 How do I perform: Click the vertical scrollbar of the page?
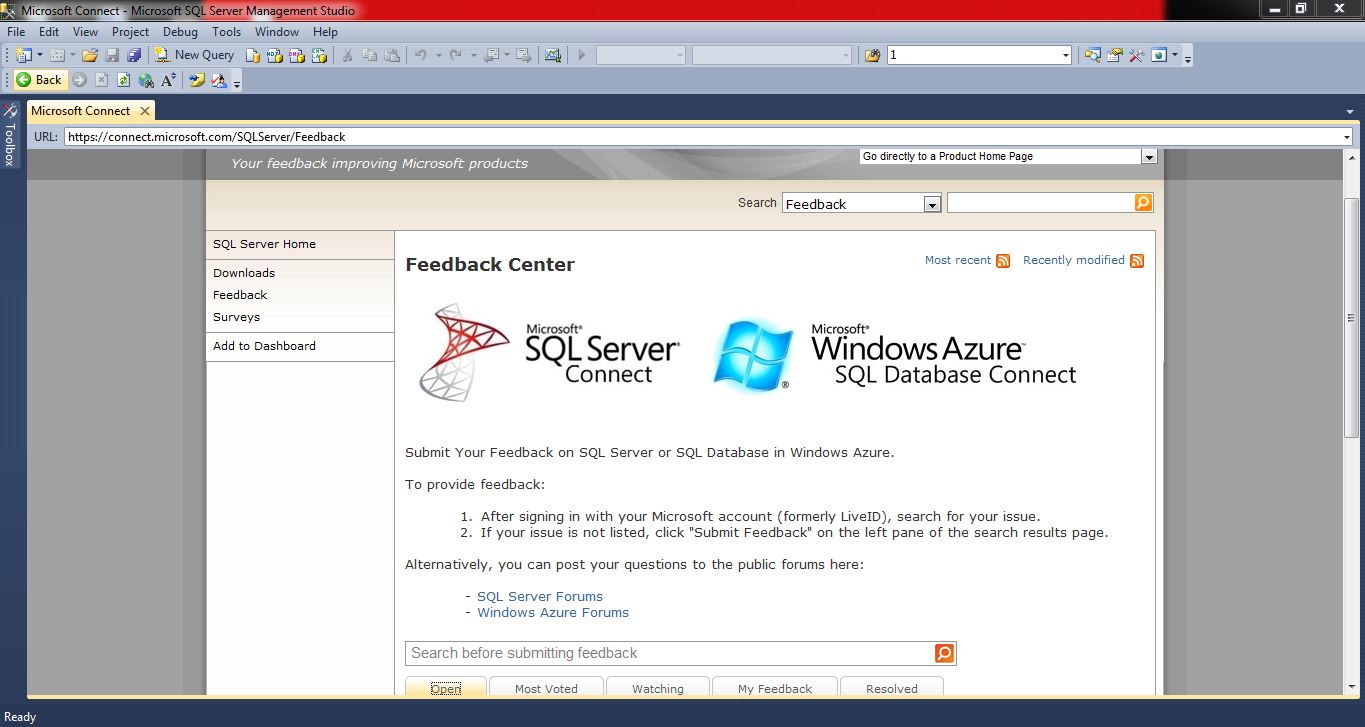(1351, 320)
